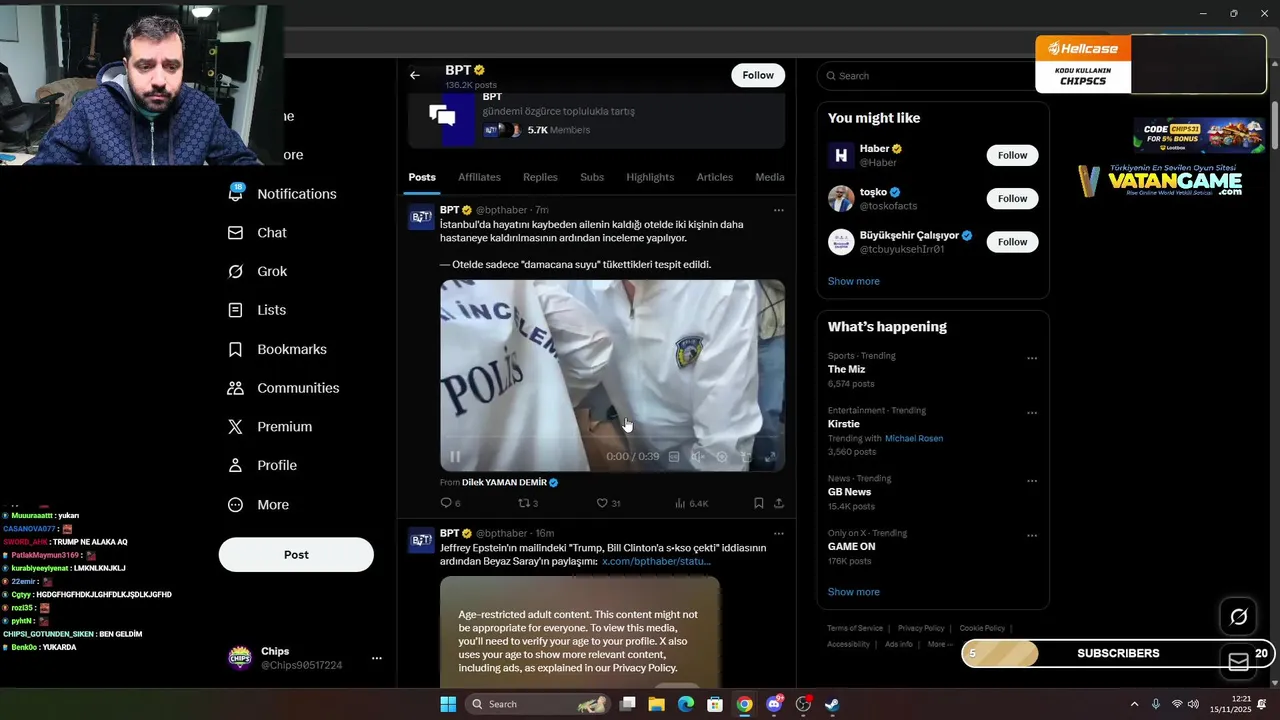This screenshot has height=720, width=1280.
Task: Open Communities in the sidebar
Action: point(283,388)
